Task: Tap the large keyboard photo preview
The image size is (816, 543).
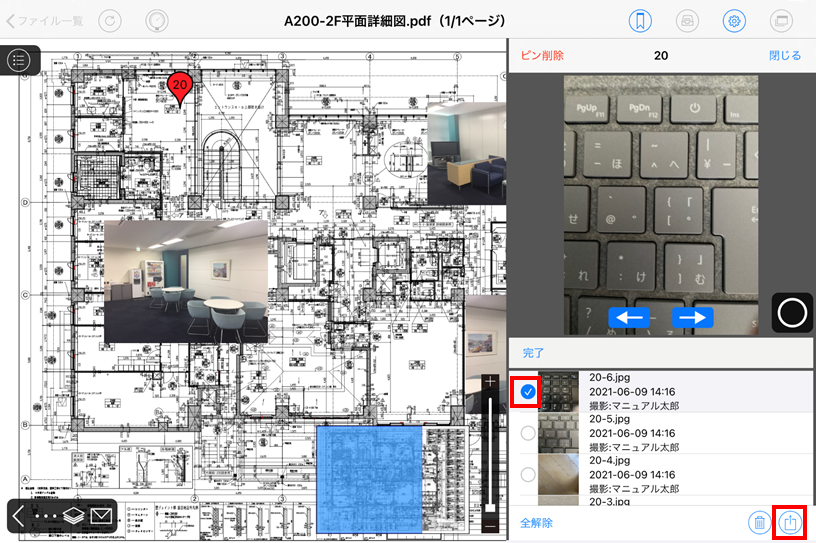Action: (661, 205)
